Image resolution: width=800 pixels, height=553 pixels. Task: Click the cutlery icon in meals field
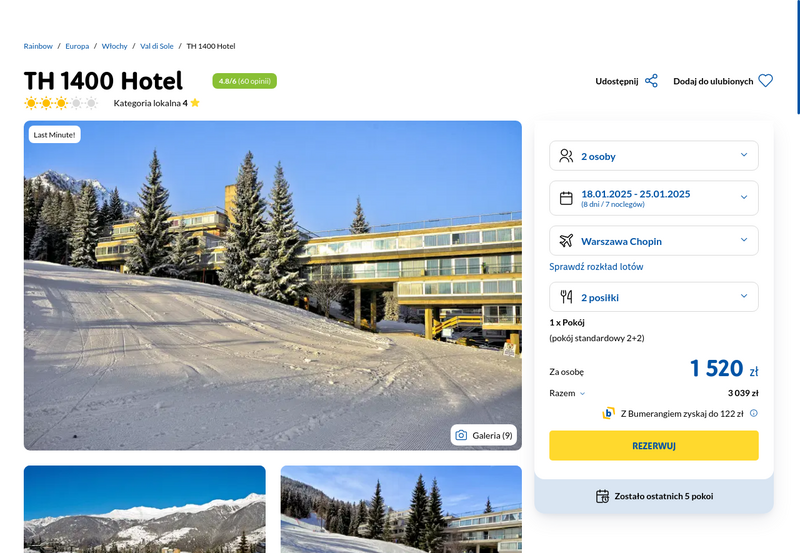[x=566, y=297]
